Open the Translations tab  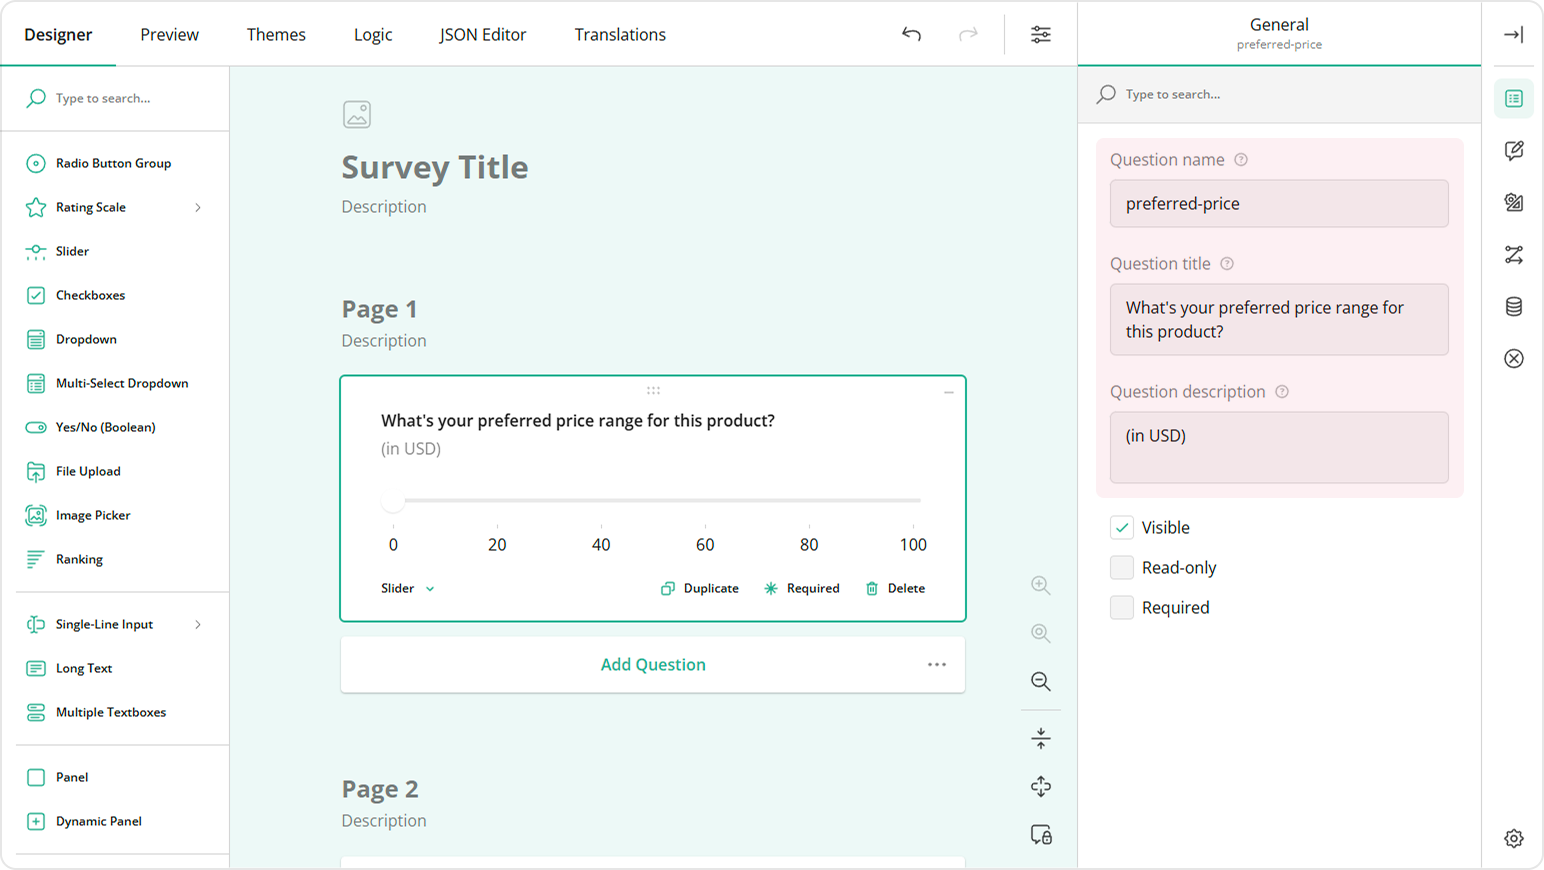click(x=620, y=34)
